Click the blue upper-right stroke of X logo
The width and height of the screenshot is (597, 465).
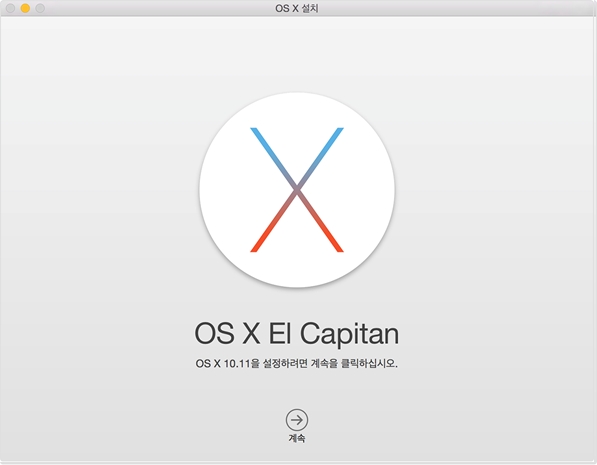(321, 156)
